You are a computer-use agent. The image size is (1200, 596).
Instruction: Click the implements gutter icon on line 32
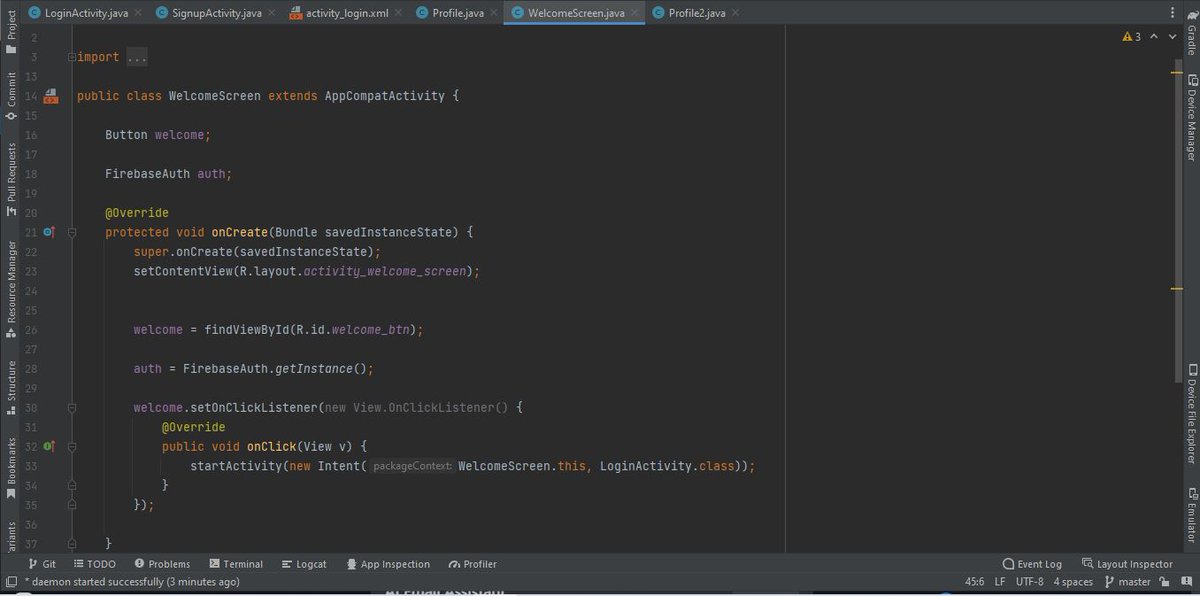point(50,446)
